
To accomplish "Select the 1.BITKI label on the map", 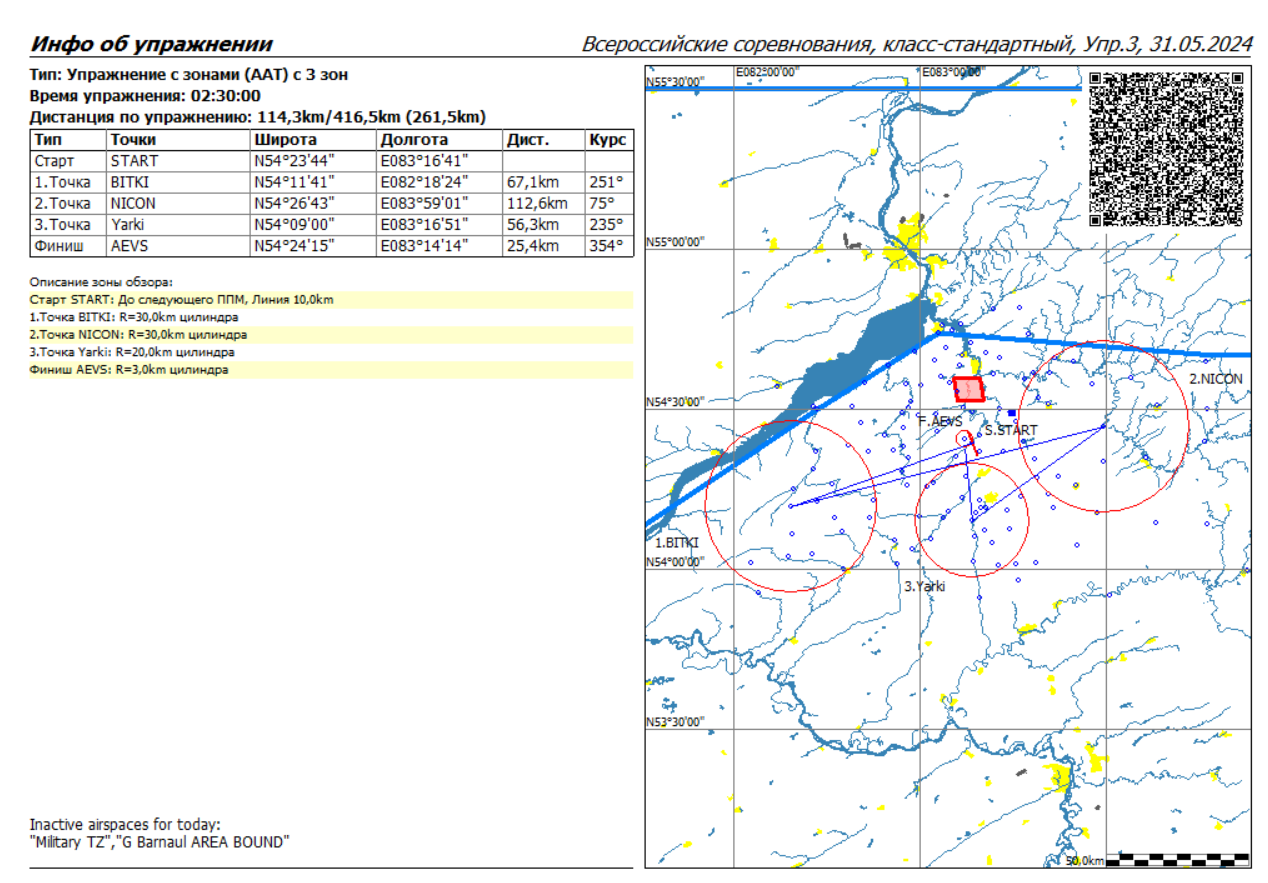I will tap(677, 542).
